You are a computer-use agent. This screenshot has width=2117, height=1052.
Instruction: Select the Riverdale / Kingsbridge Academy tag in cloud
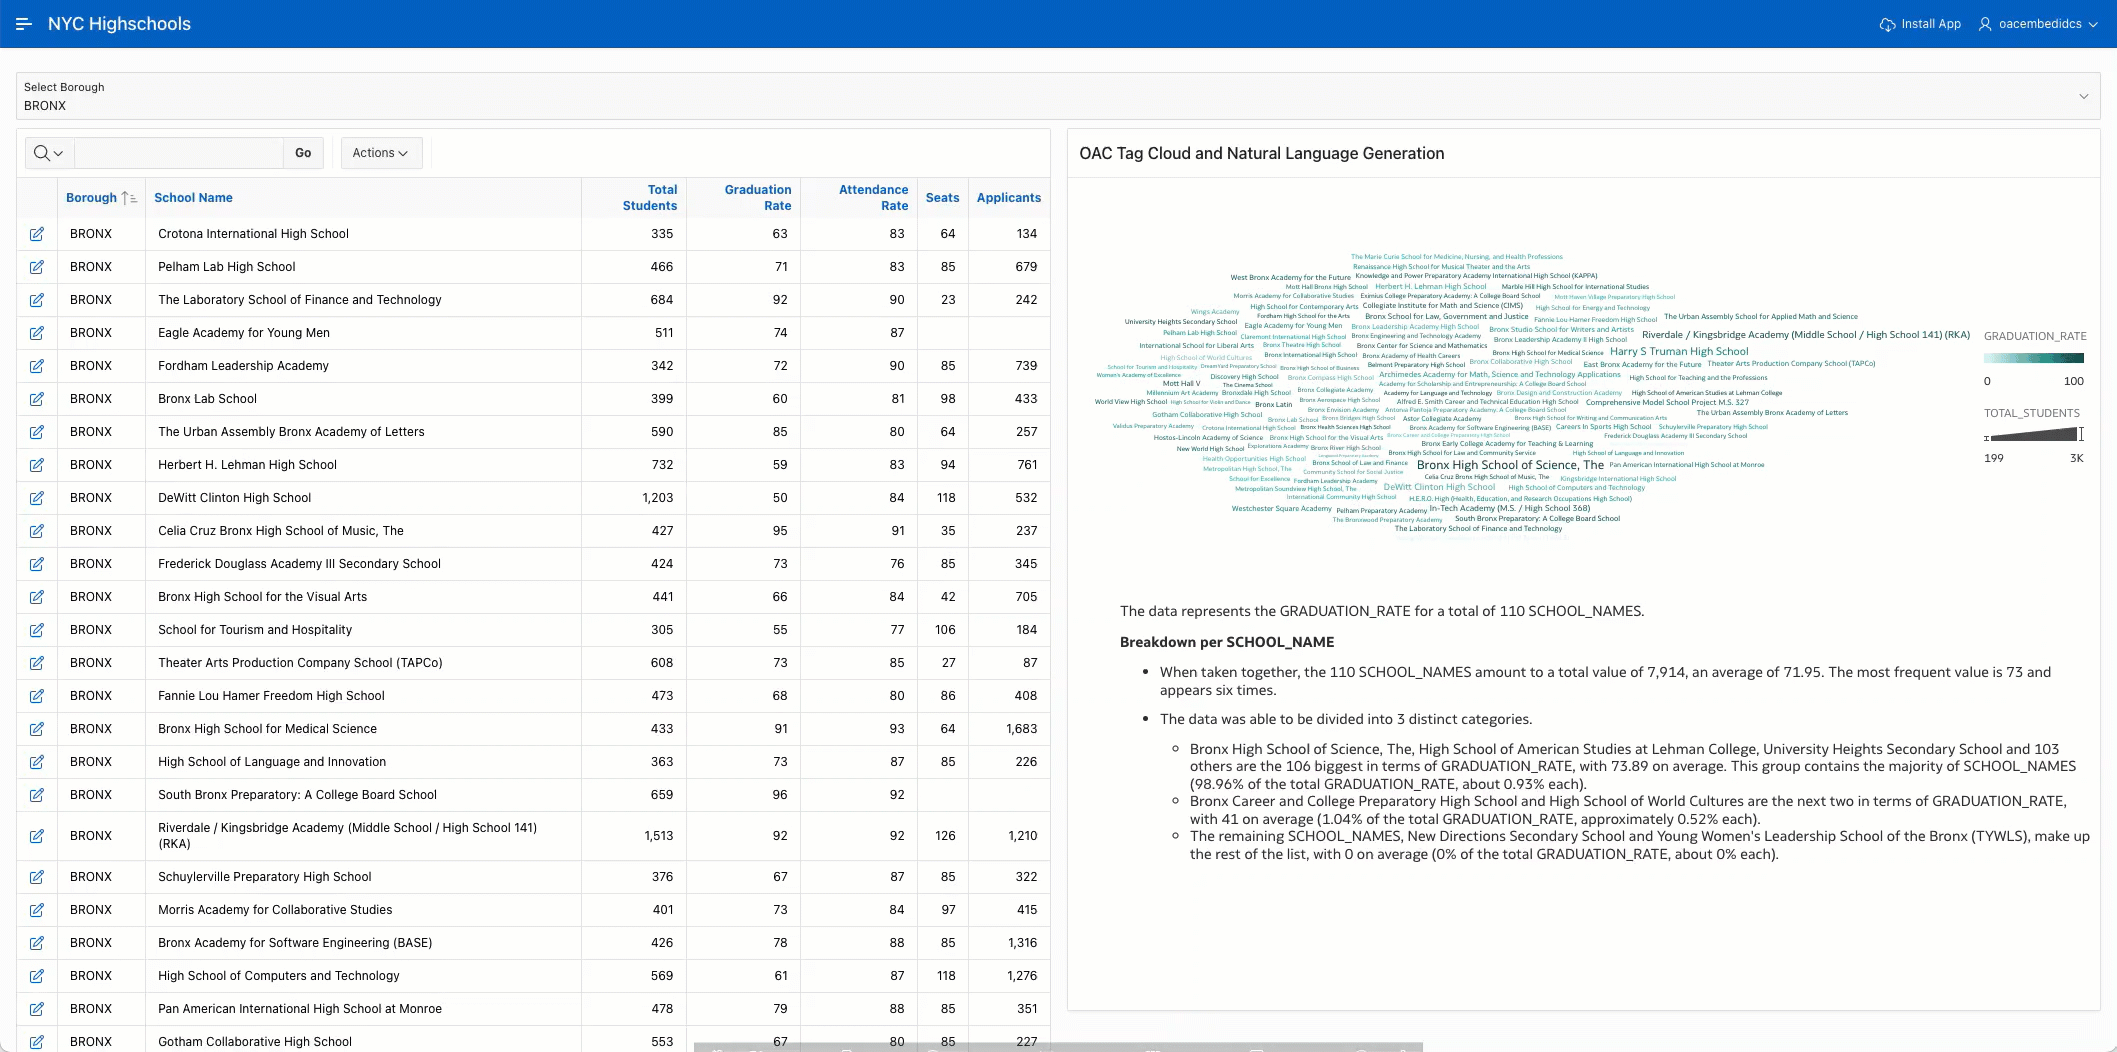tap(1806, 335)
